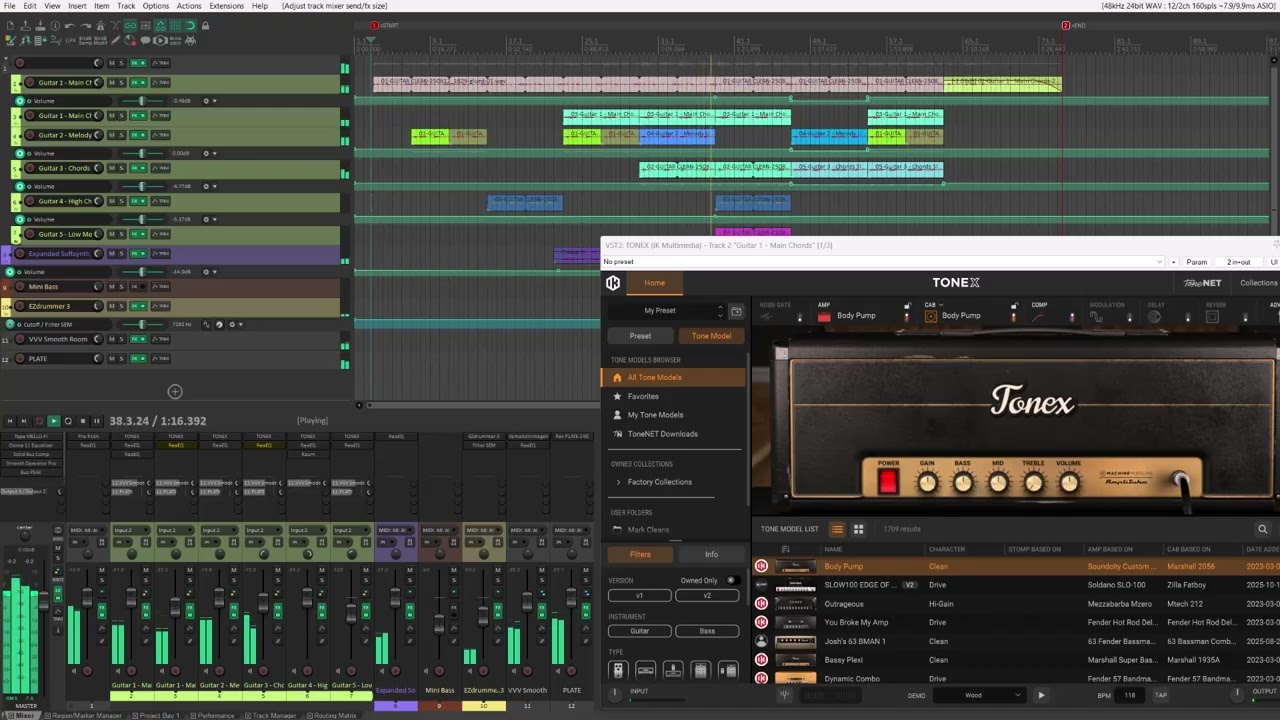Image resolution: width=1280 pixels, height=720 pixels.
Task: Select the stomp pedal type filter icon
Action: [x=618, y=670]
